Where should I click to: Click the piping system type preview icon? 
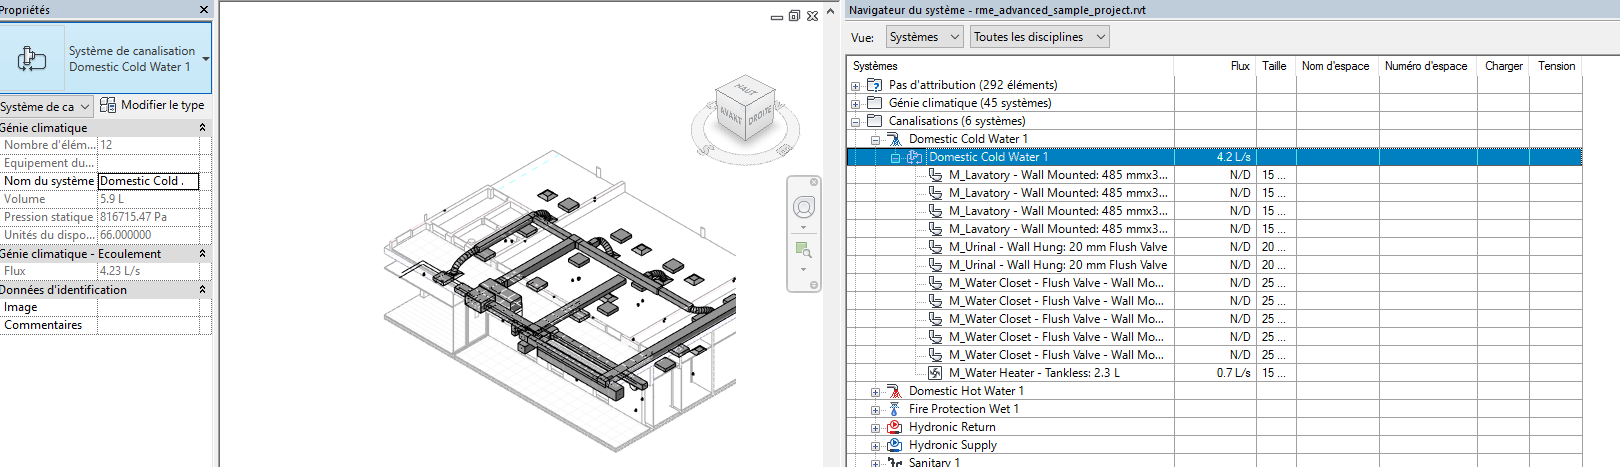[32, 59]
